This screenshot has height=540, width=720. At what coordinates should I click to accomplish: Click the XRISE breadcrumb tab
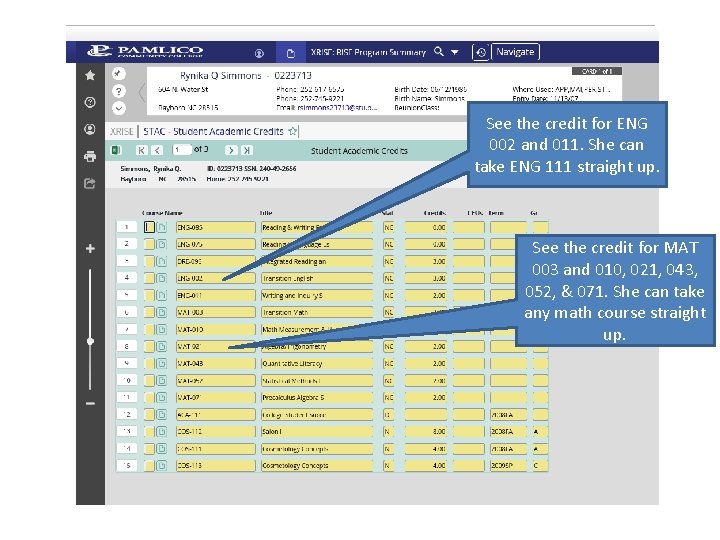(122, 131)
